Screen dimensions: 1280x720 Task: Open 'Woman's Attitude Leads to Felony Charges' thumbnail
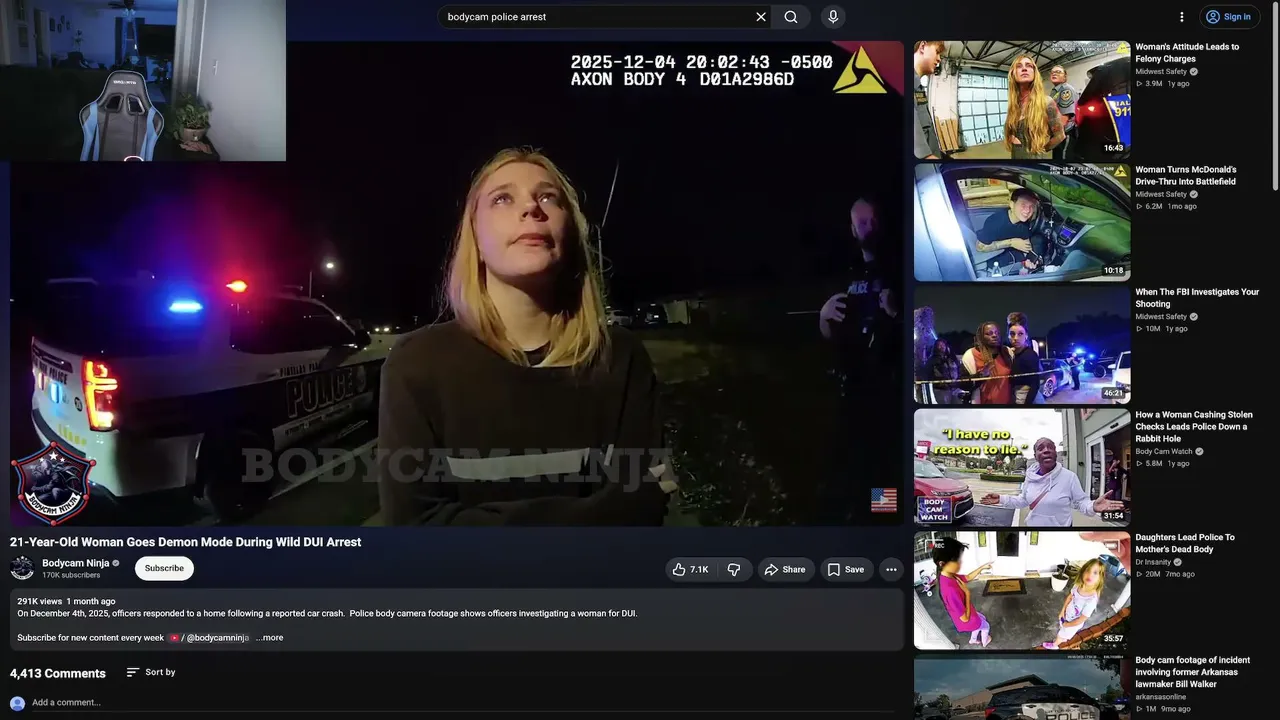click(1022, 99)
